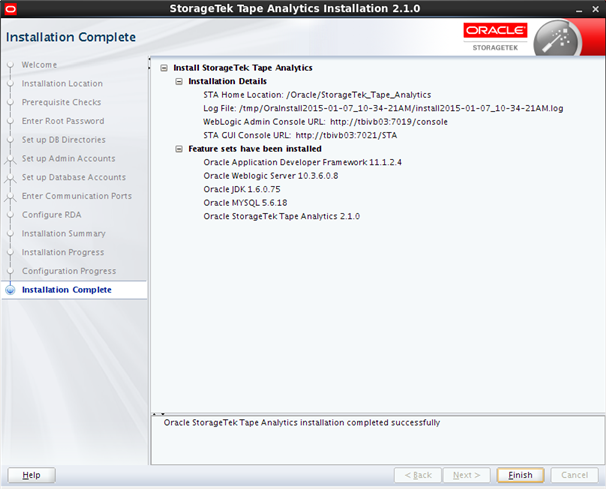The width and height of the screenshot is (606, 489).
Task: Select the Installation Progress step
Action: 63,252
